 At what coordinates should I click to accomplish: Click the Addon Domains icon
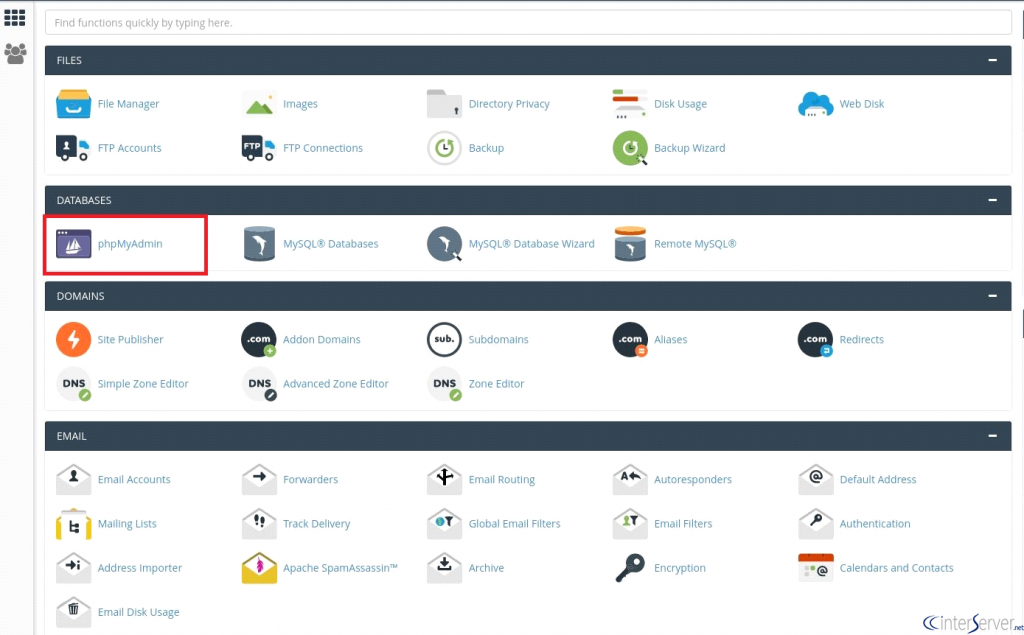point(259,340)
